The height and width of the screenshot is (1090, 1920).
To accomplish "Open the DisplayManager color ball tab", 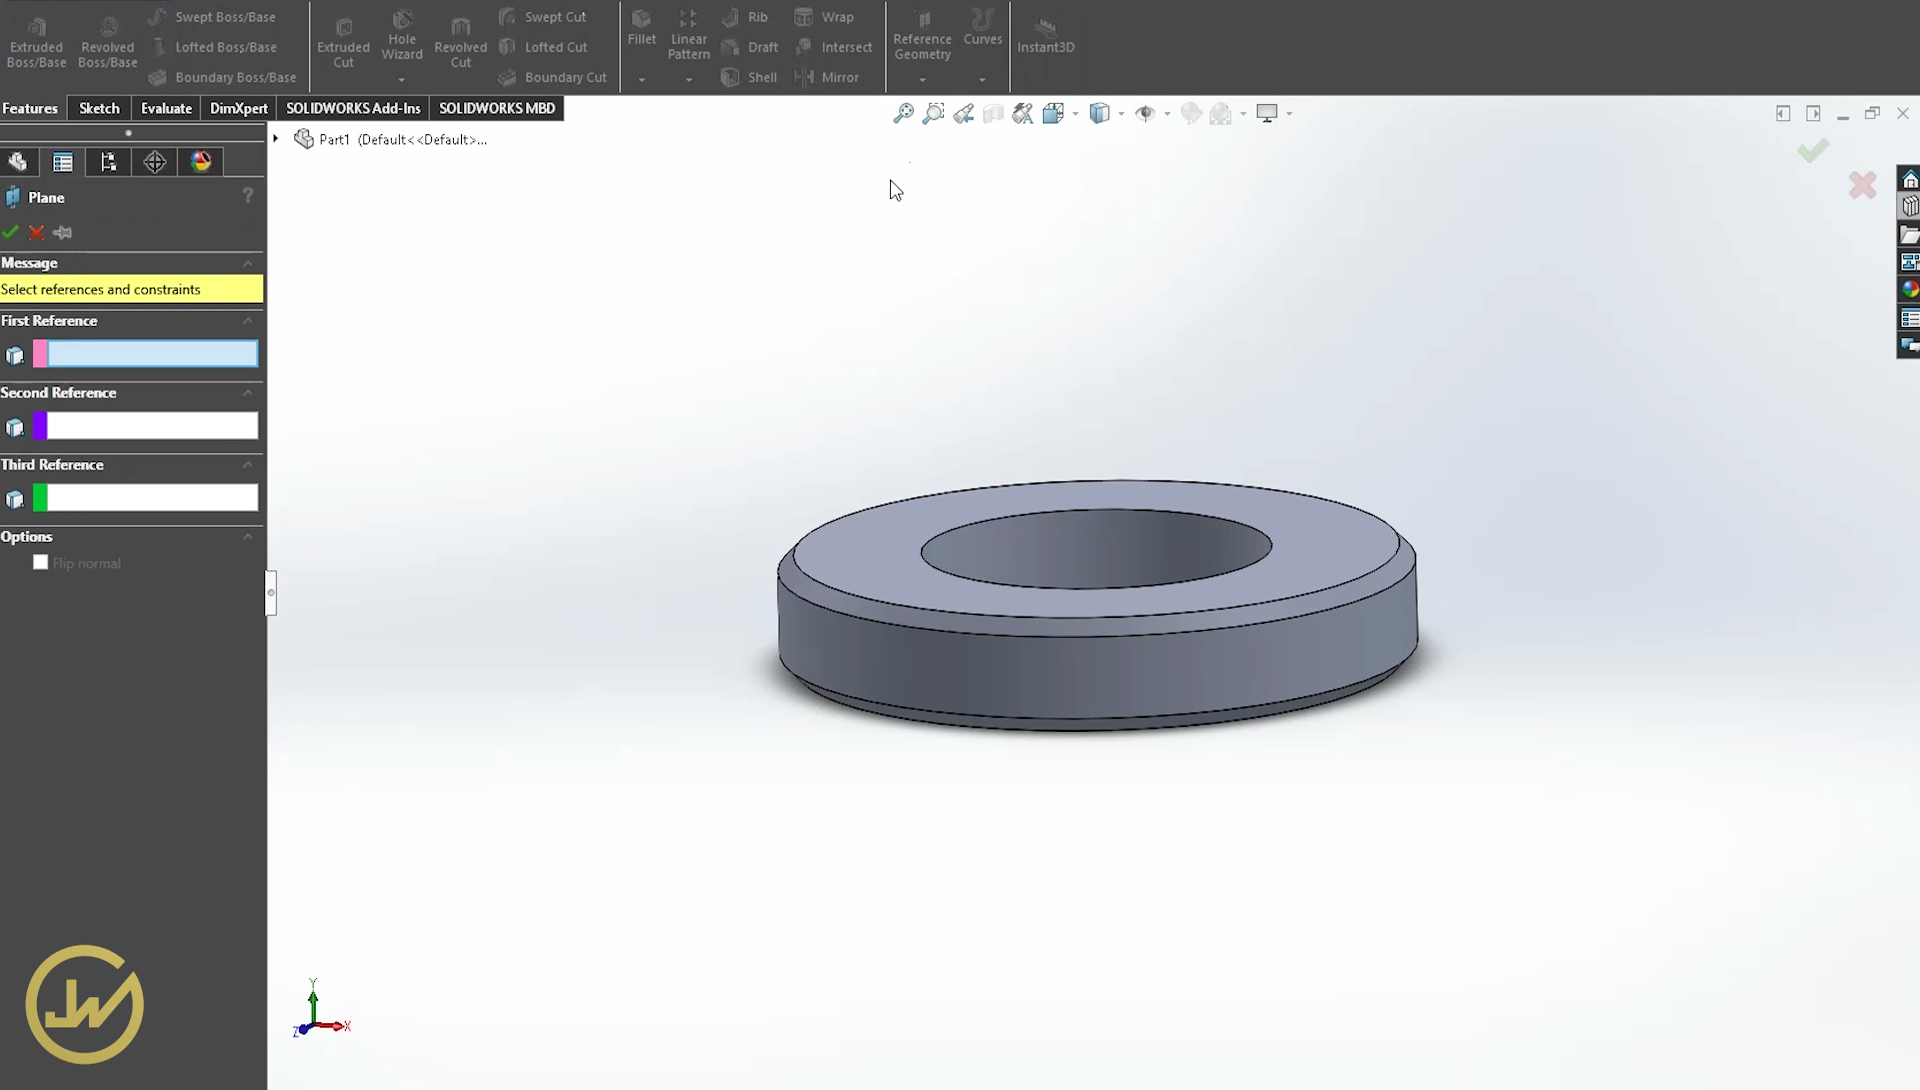I will pyautogui.click(x=201, y=162).
